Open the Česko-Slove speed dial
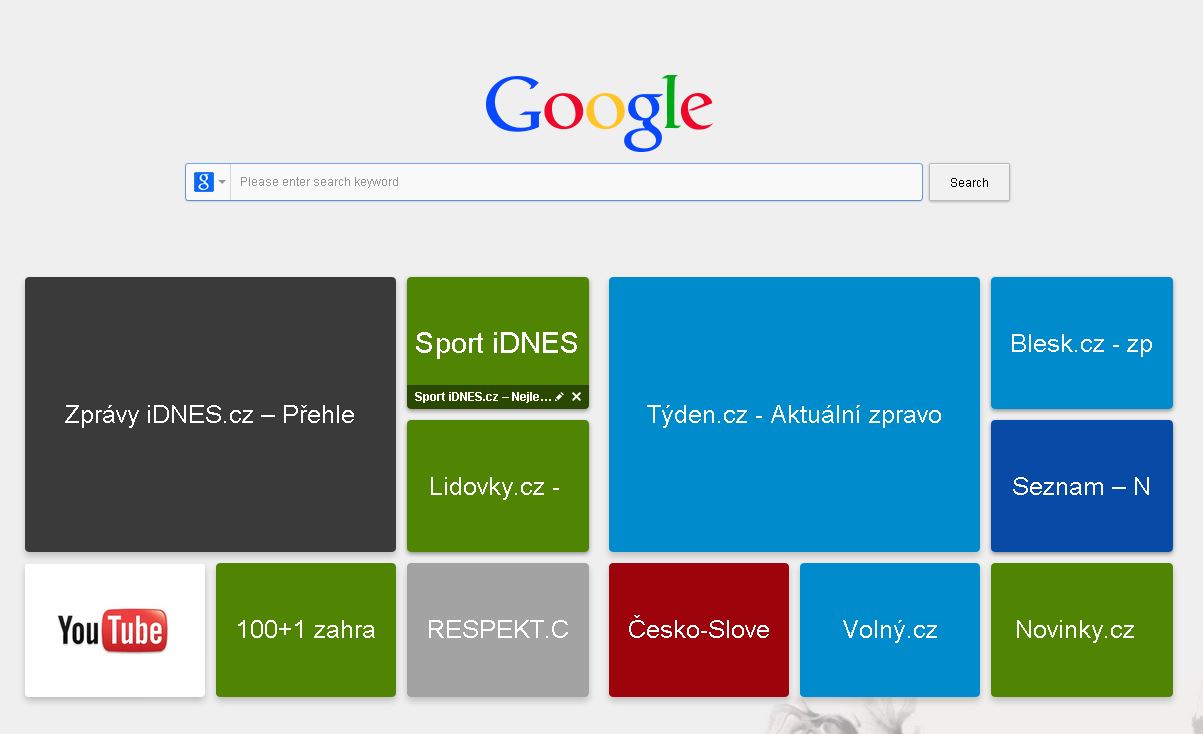This screenshot has width=1203, height=734. [x=698, y=630]
